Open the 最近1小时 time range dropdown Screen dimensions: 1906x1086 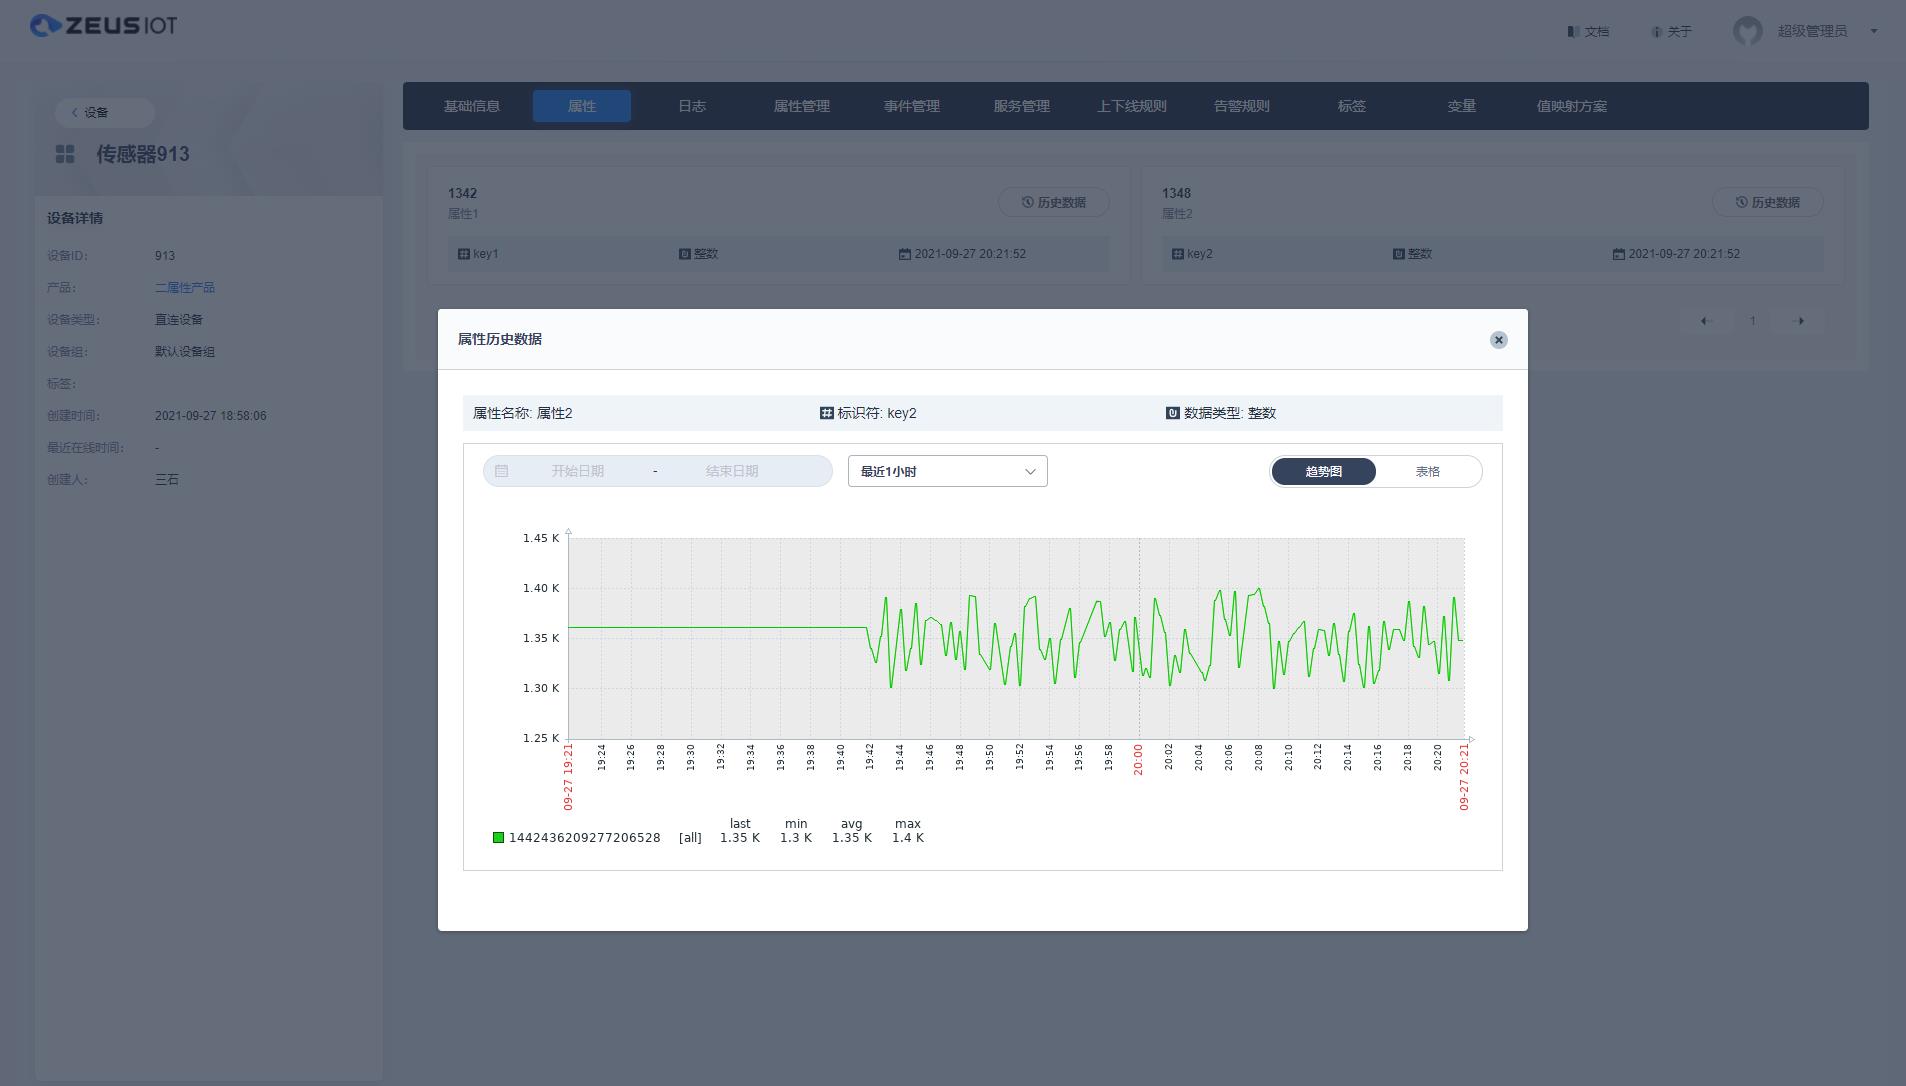948,472
